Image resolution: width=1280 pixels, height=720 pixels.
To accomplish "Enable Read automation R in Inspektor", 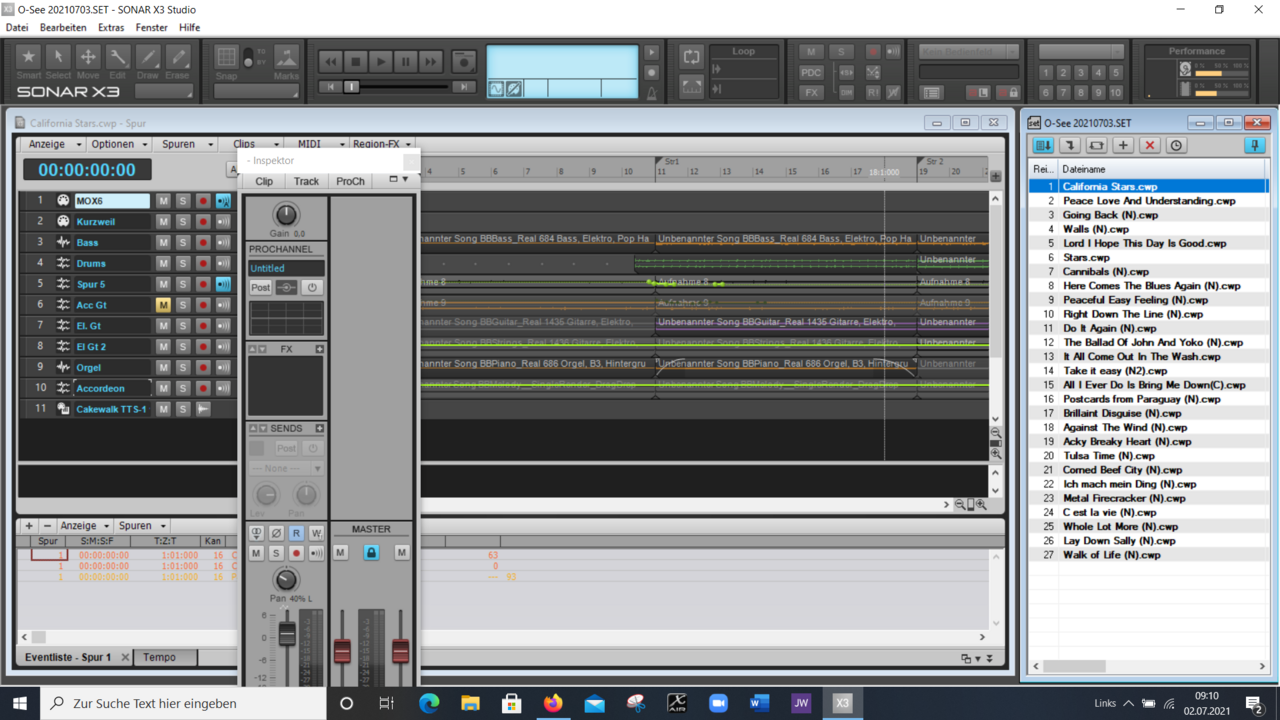I will 296,534.
